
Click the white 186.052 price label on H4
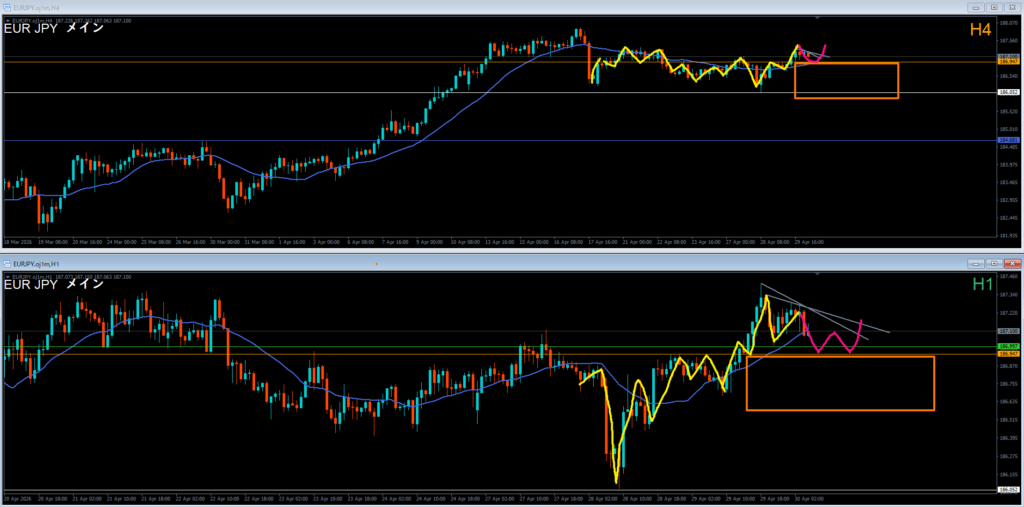tap(1008, 93)
